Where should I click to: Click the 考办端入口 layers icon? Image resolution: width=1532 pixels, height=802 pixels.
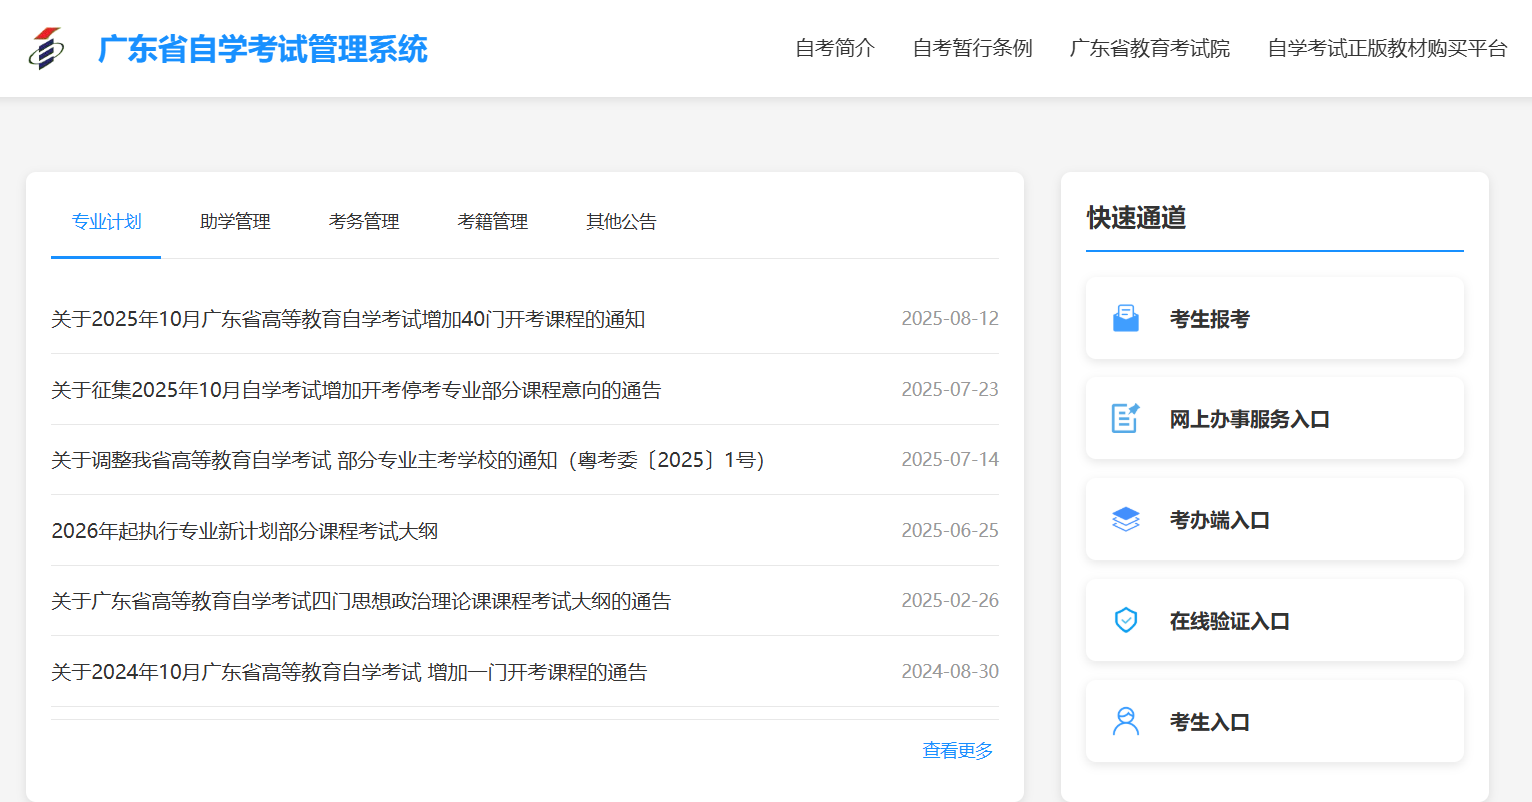coord(1127,519)
